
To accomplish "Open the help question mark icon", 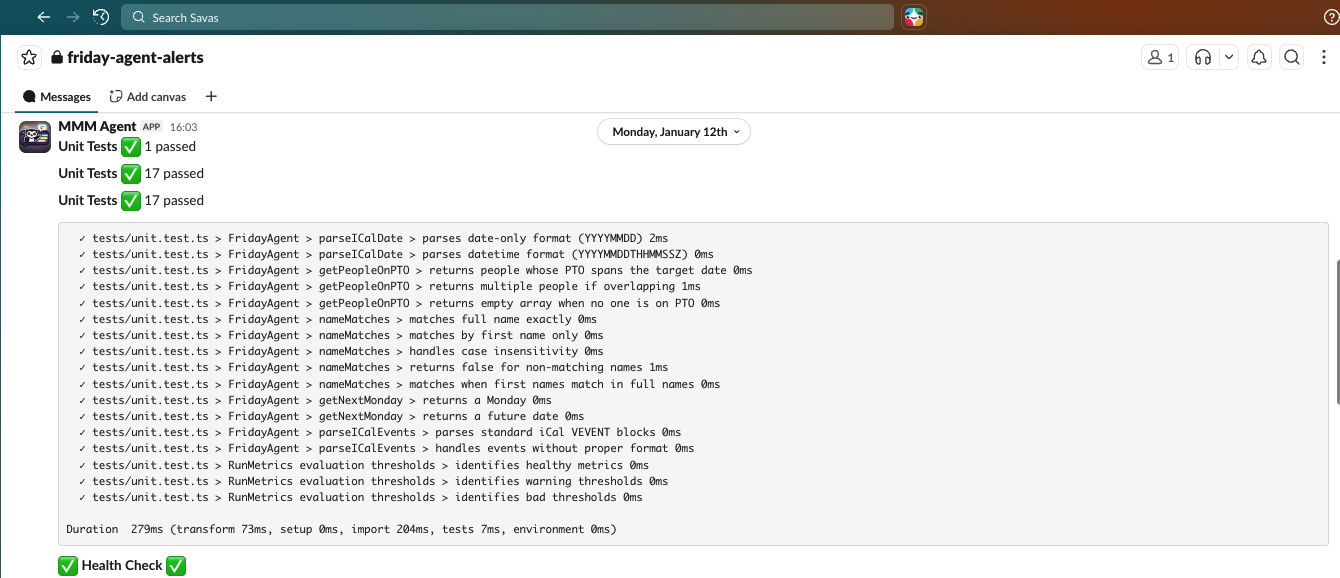I will [x=1330, y=17].
